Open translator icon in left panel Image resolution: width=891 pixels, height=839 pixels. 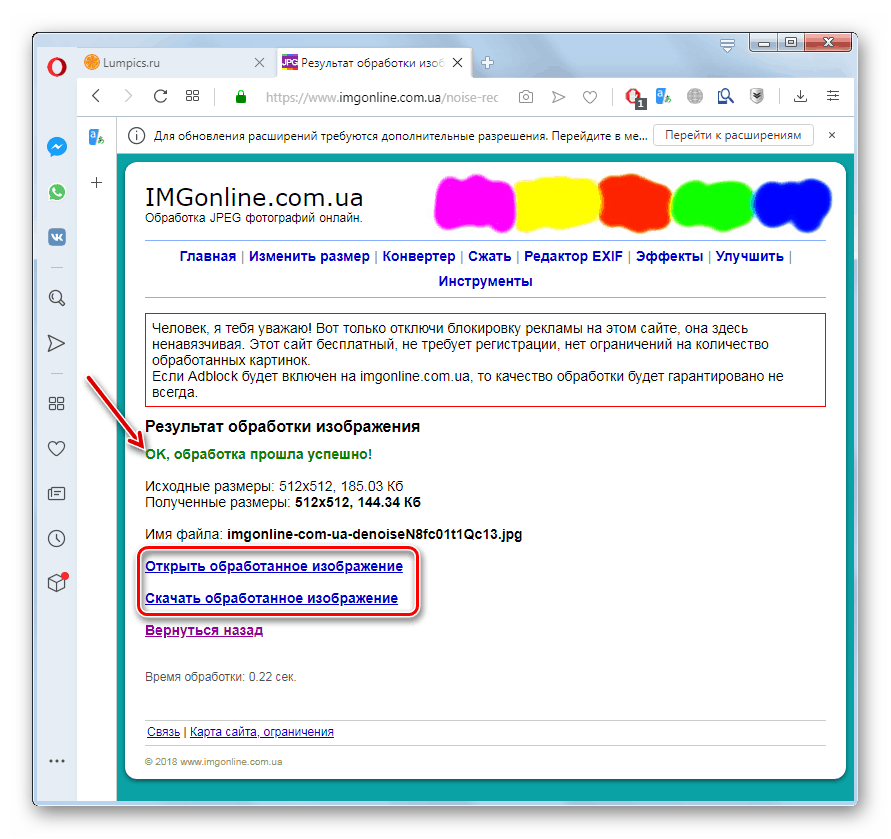pos(97,137)
